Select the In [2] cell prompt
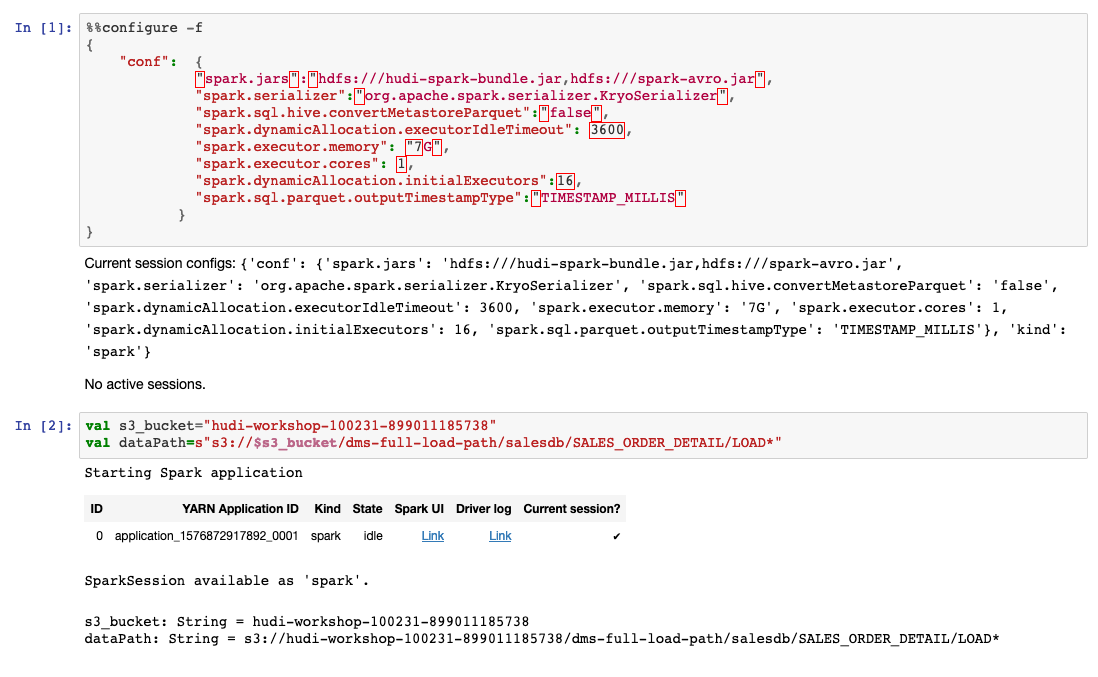Viewport: 1098px width, 677px height. tap(43, 426)
